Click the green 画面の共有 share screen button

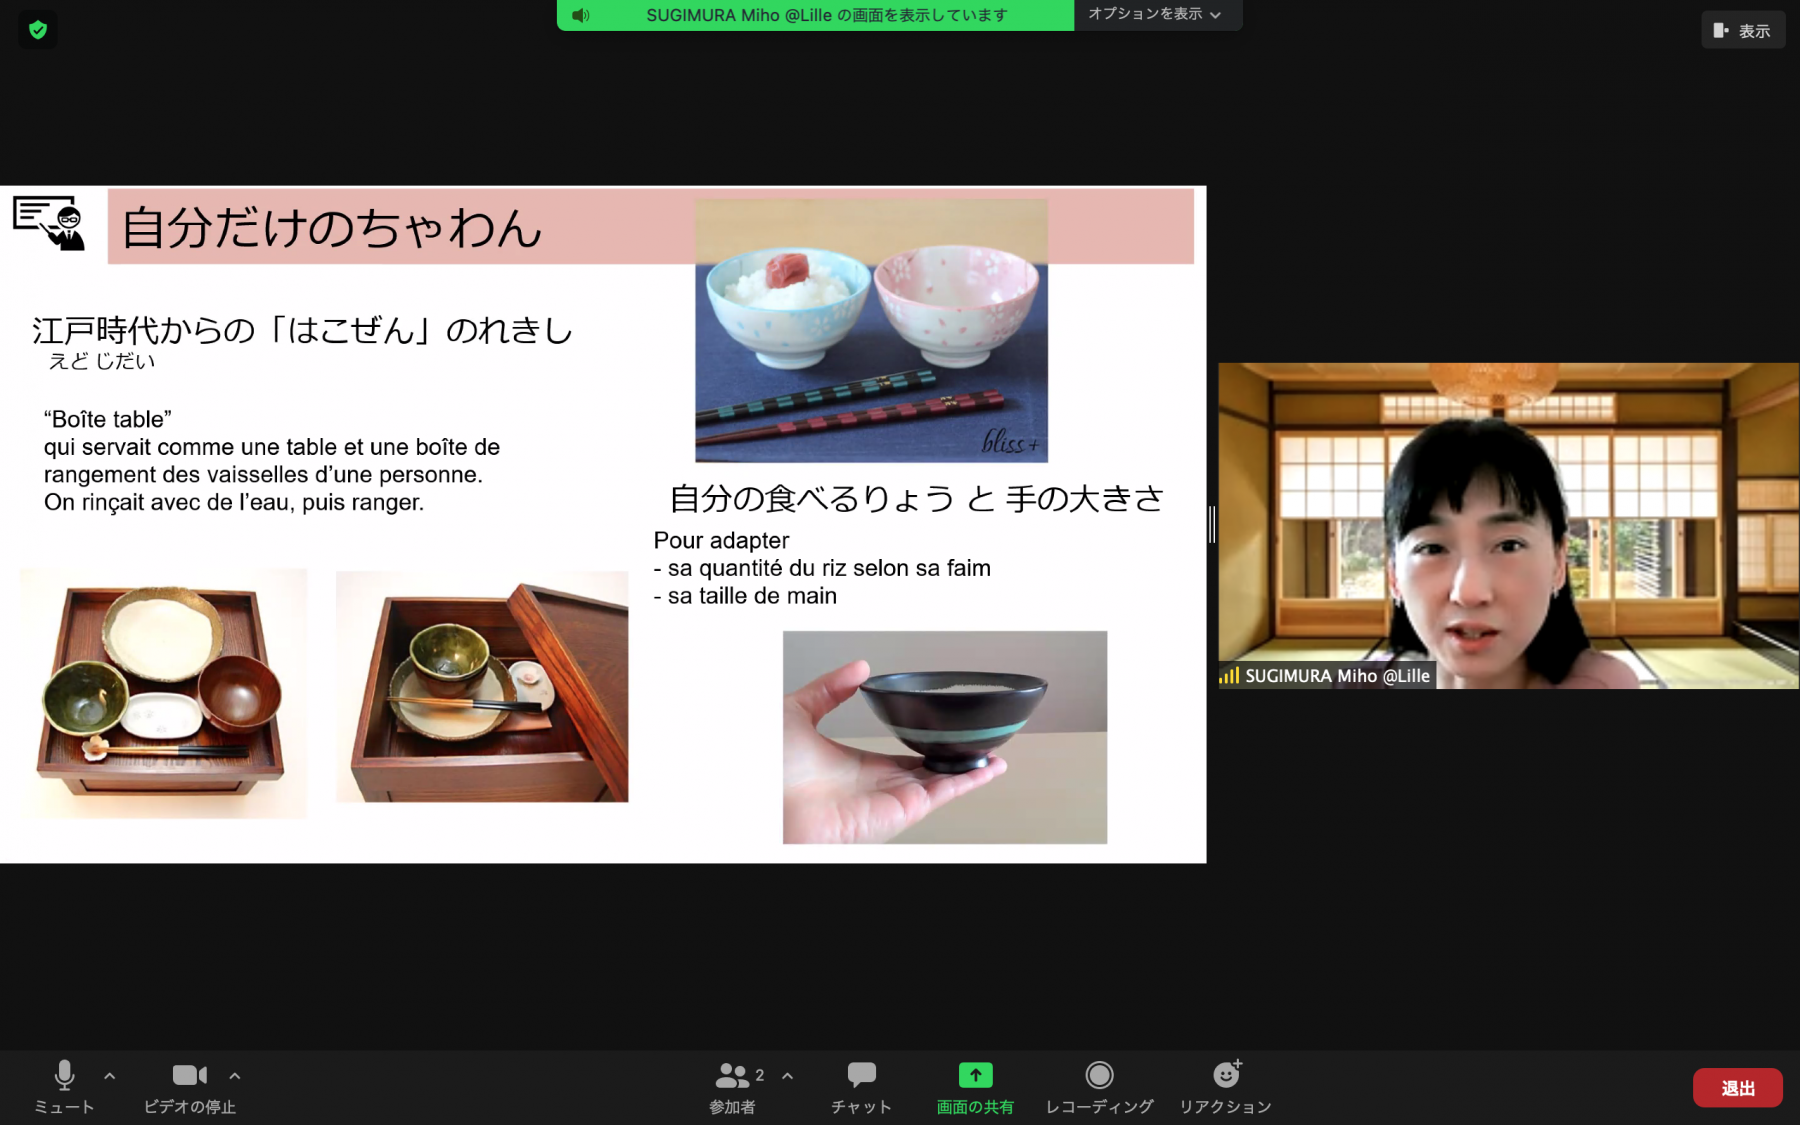[975, 1087]
